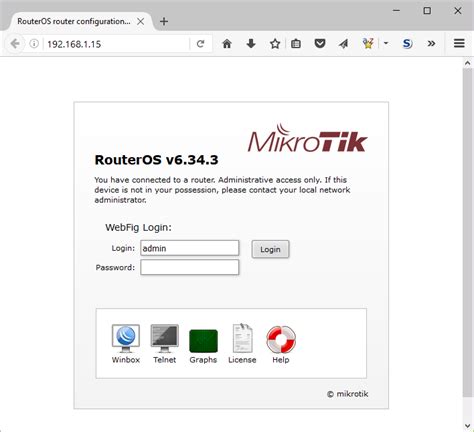This screenshot has width=474, height=432.
Task: Open the downloads arrow in toolbar
Action: coord(251,44)
